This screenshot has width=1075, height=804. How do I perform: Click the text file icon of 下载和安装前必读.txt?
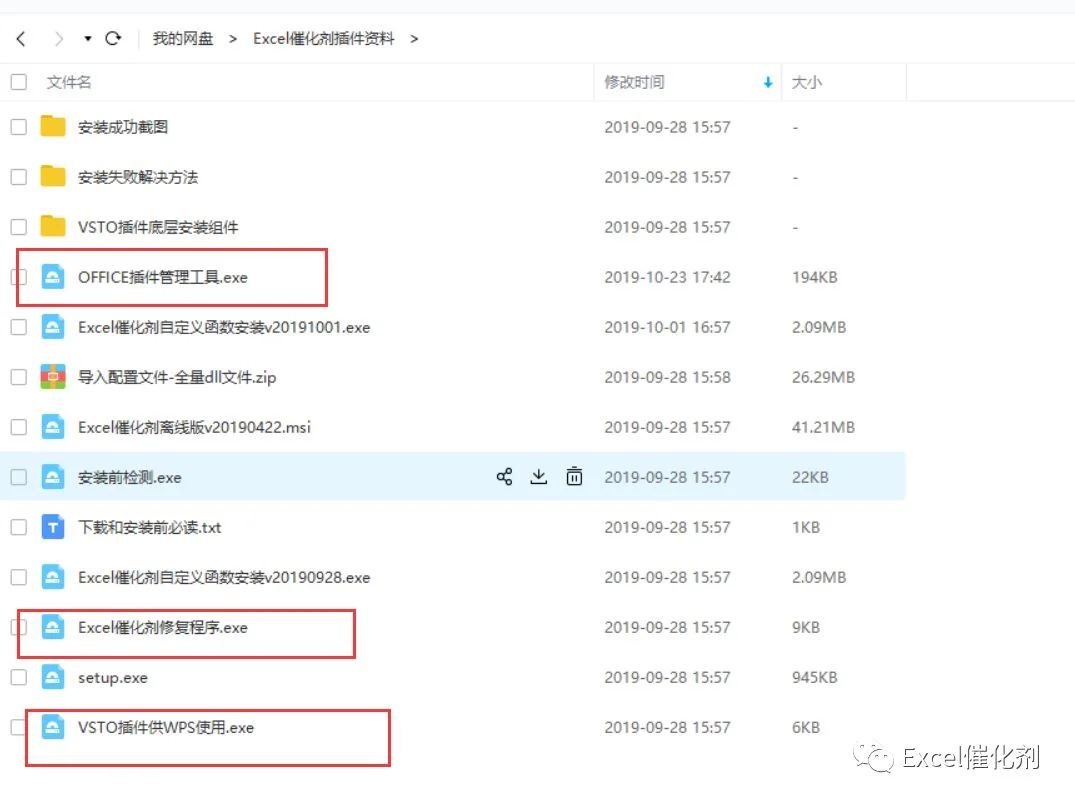point(53,527)
